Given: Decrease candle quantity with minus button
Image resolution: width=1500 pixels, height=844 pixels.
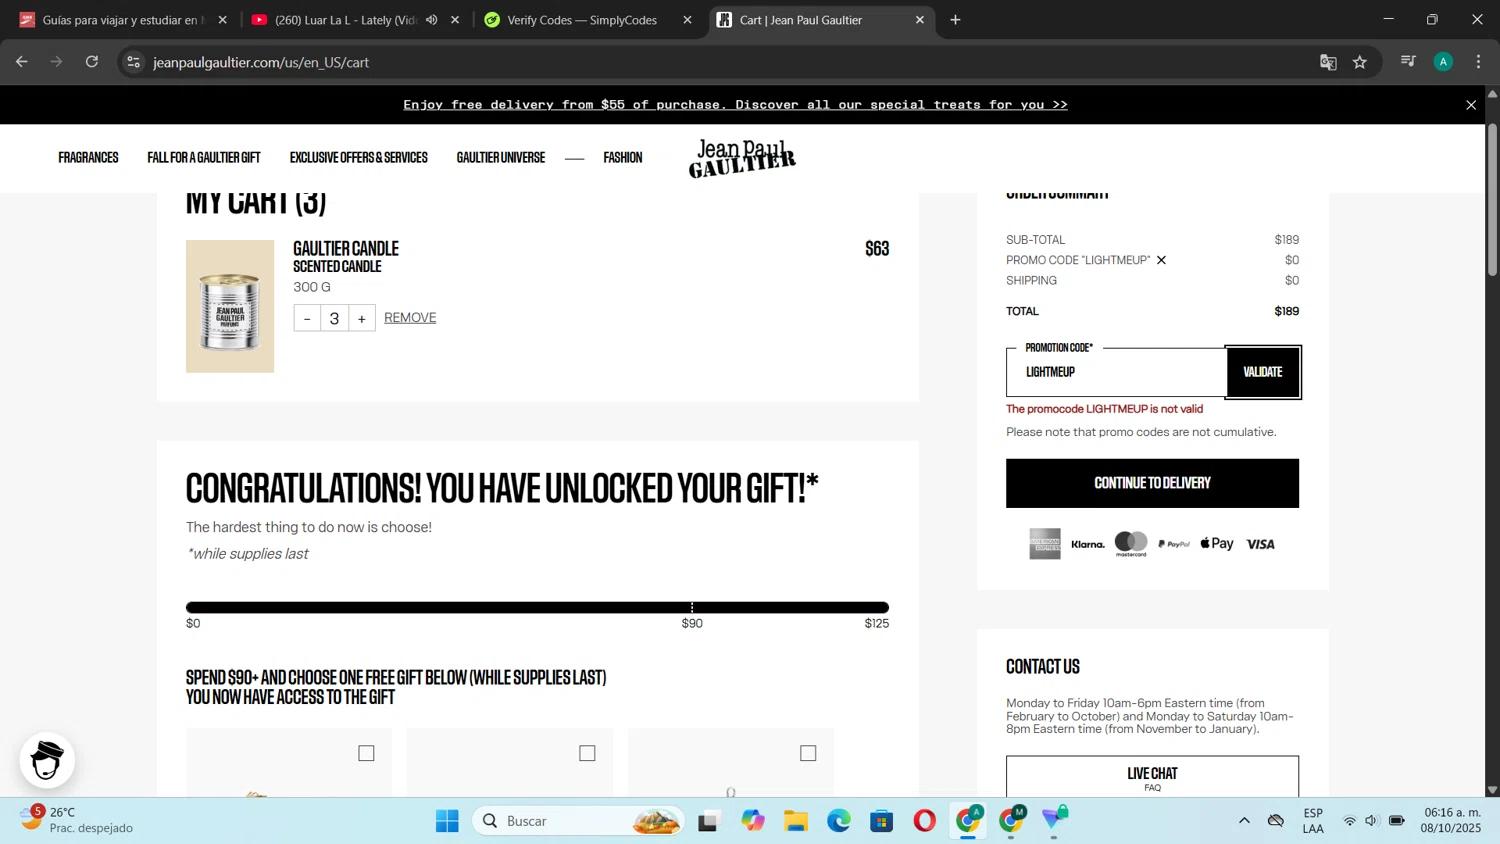Looking at the screenshot, I should pyautogui.click(x=307, y=318).
